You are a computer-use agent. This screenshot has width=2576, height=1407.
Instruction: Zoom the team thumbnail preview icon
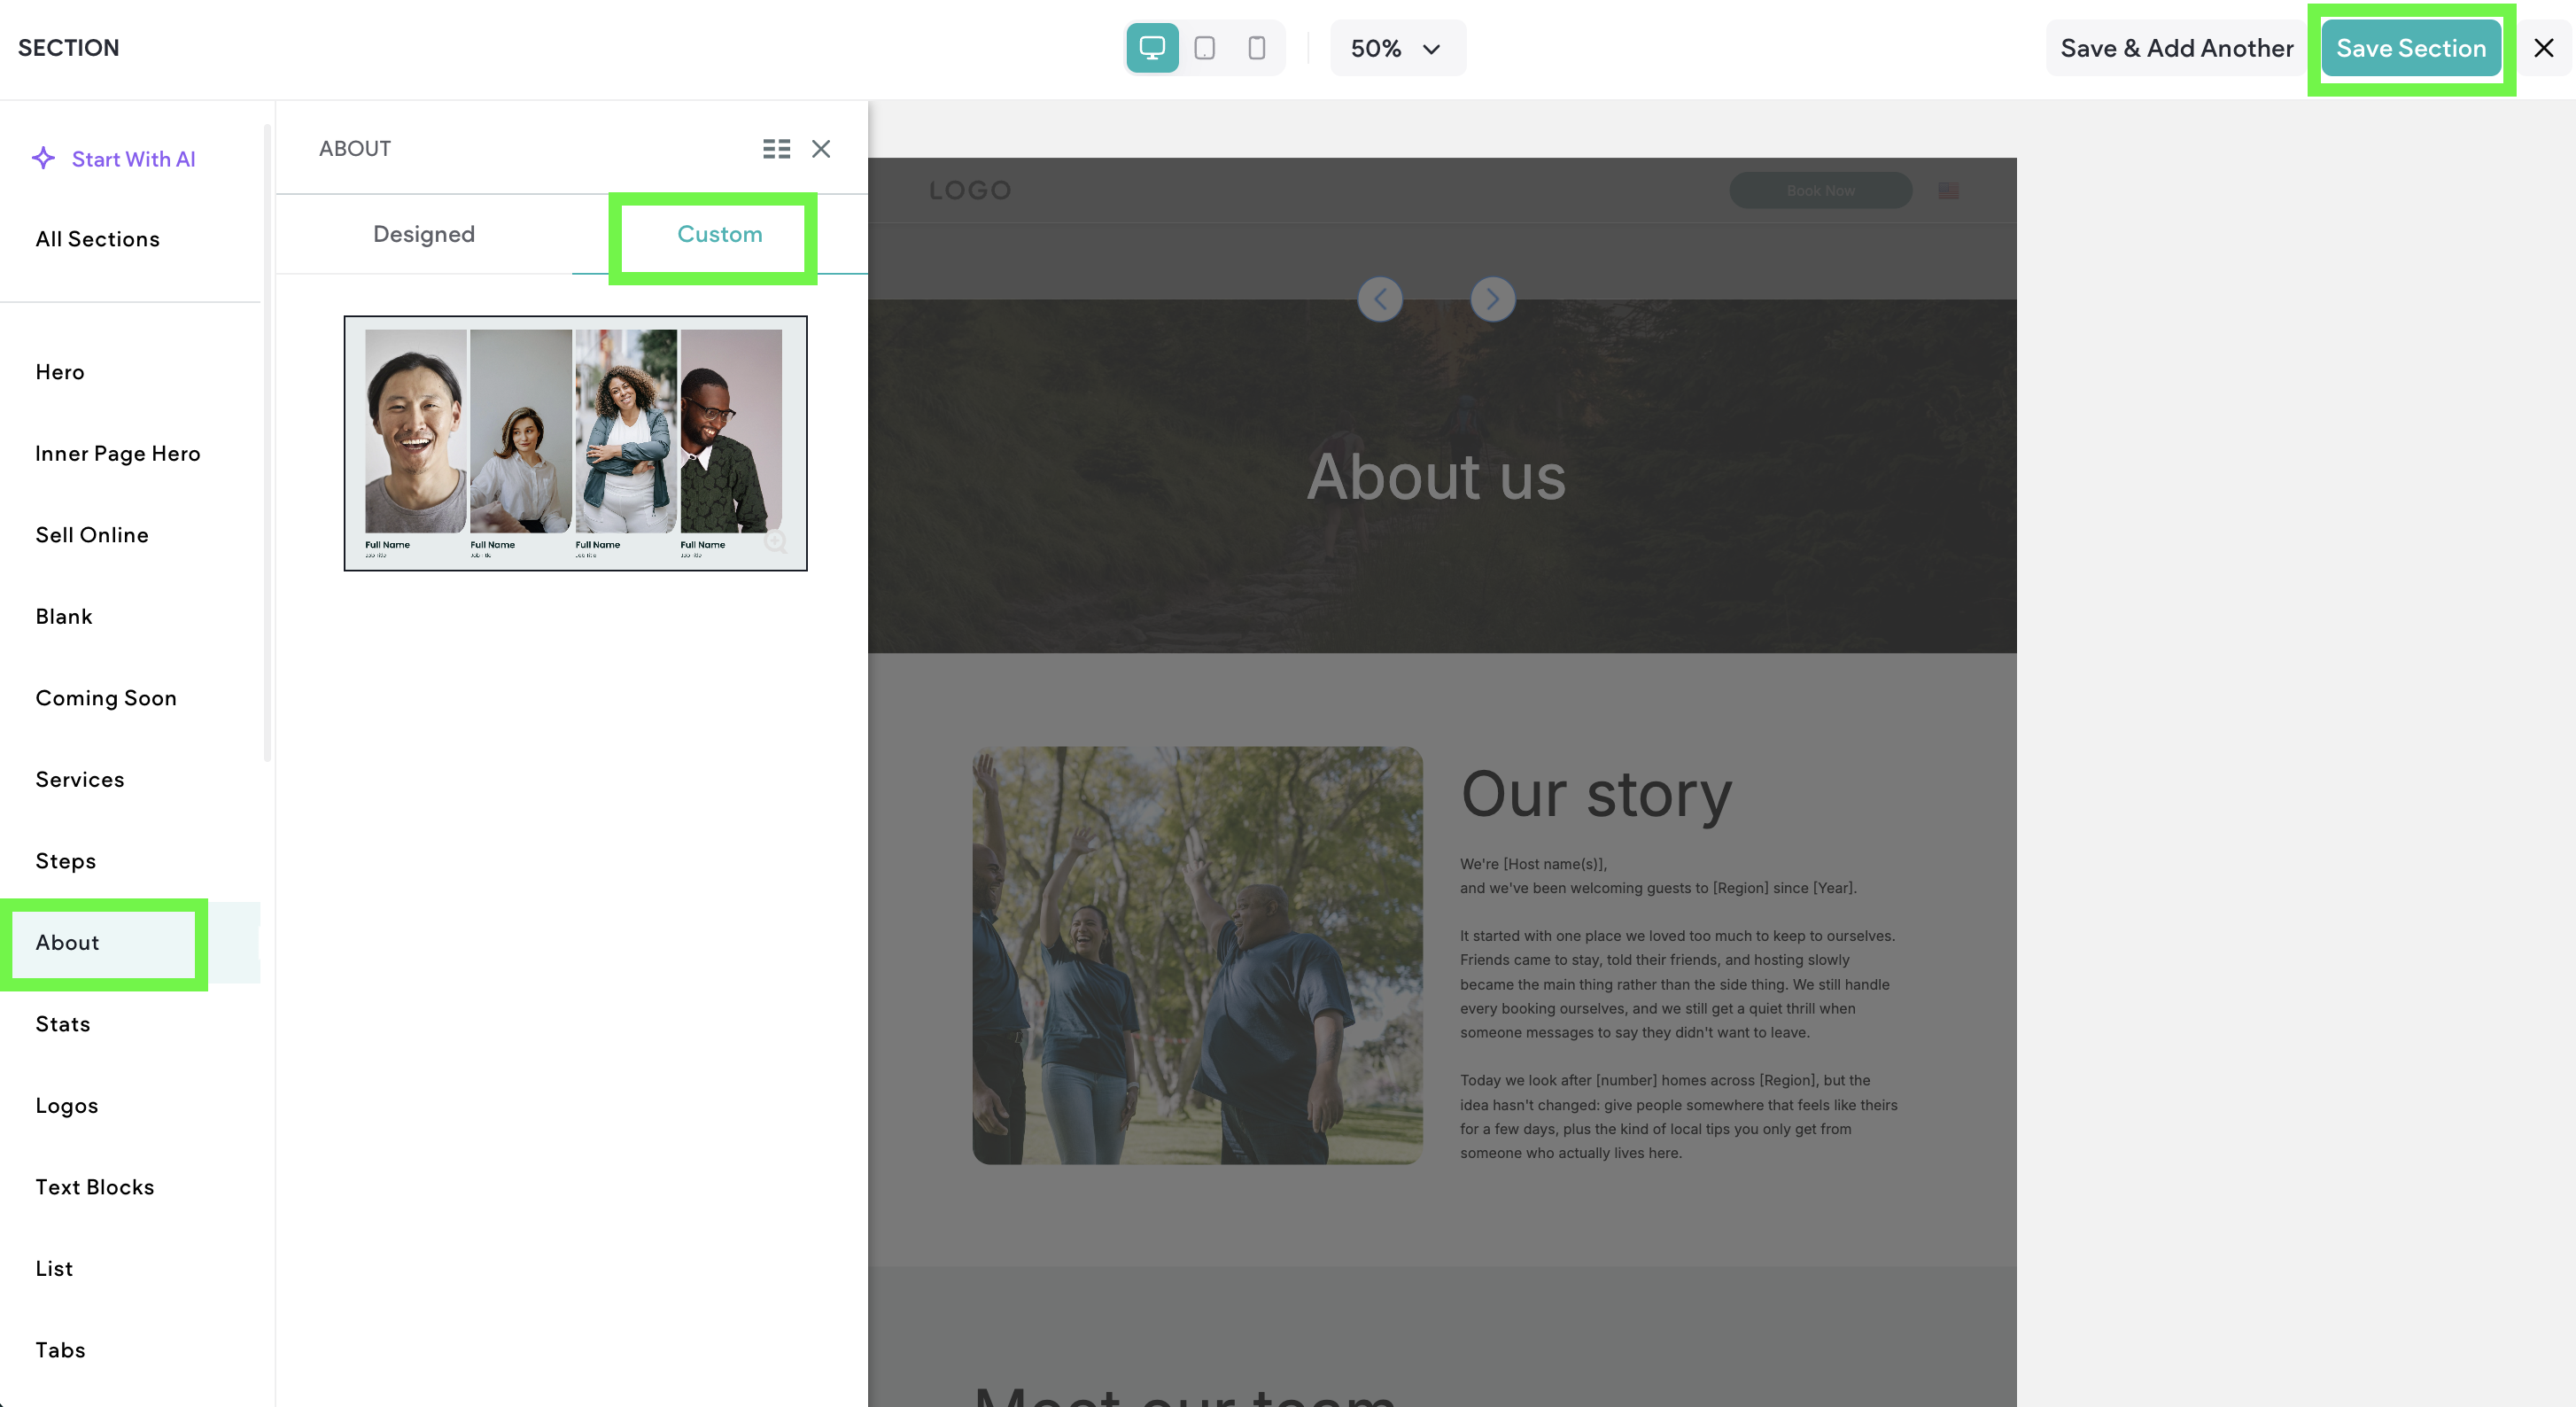click(776, 541)
